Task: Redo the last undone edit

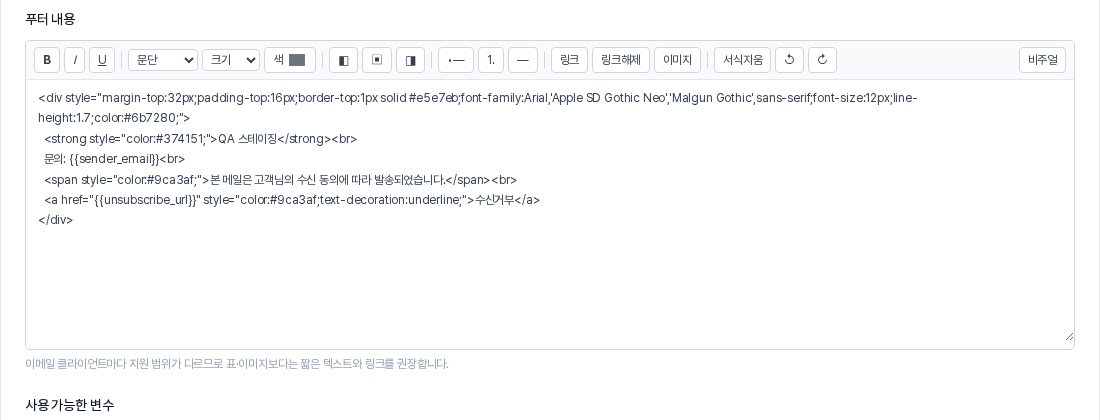Action: 822,60
